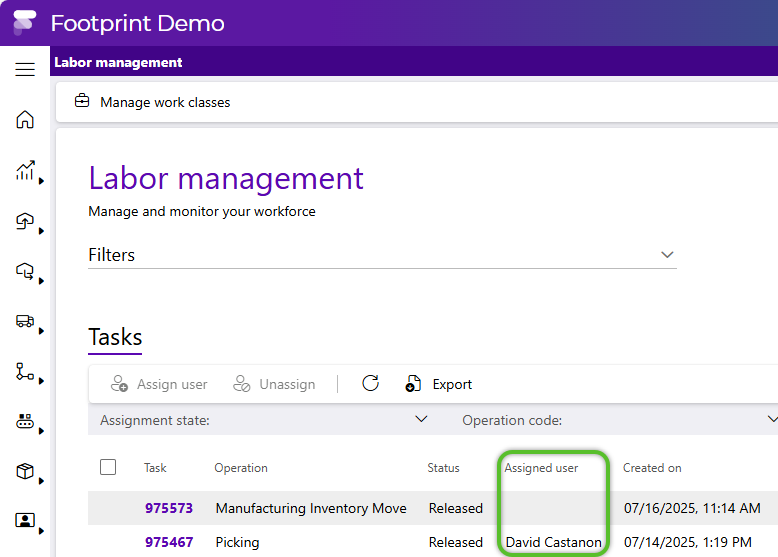Click Released status in row 975573
This screenshot has width=778, height=557.
(456, 508)
